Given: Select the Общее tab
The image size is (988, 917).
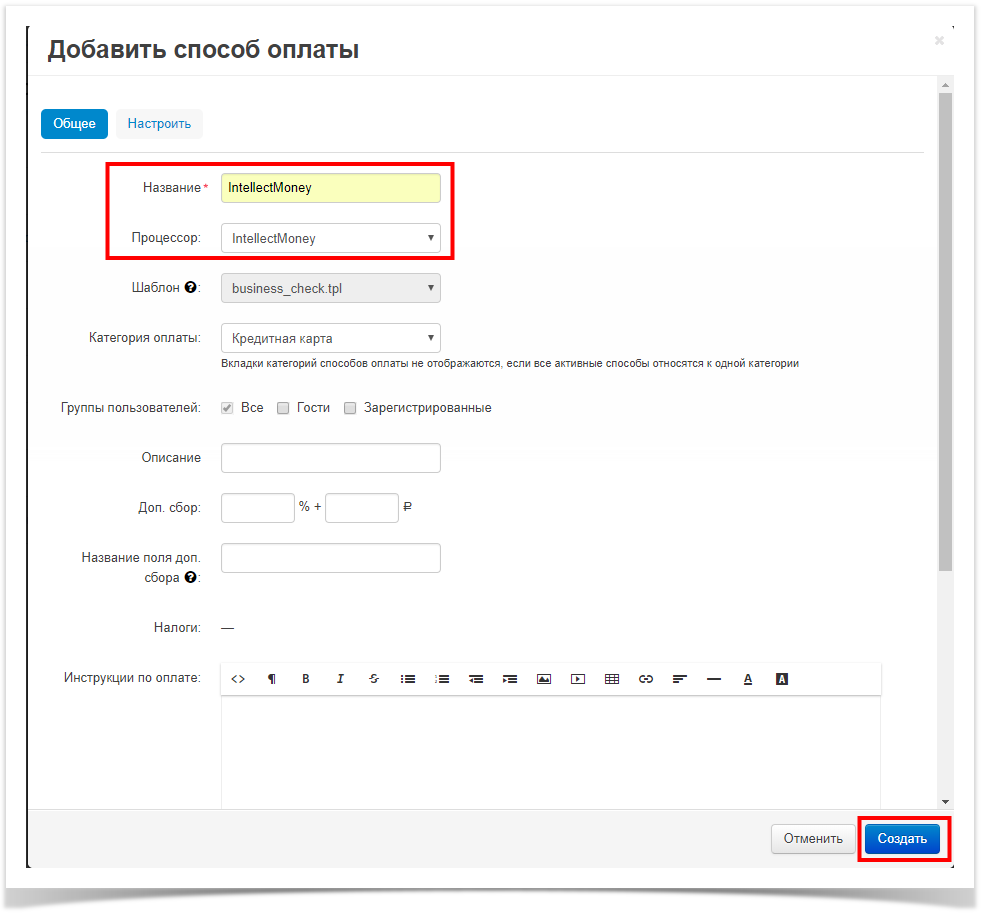Looking at the screenshot, I should coord(74,124).
